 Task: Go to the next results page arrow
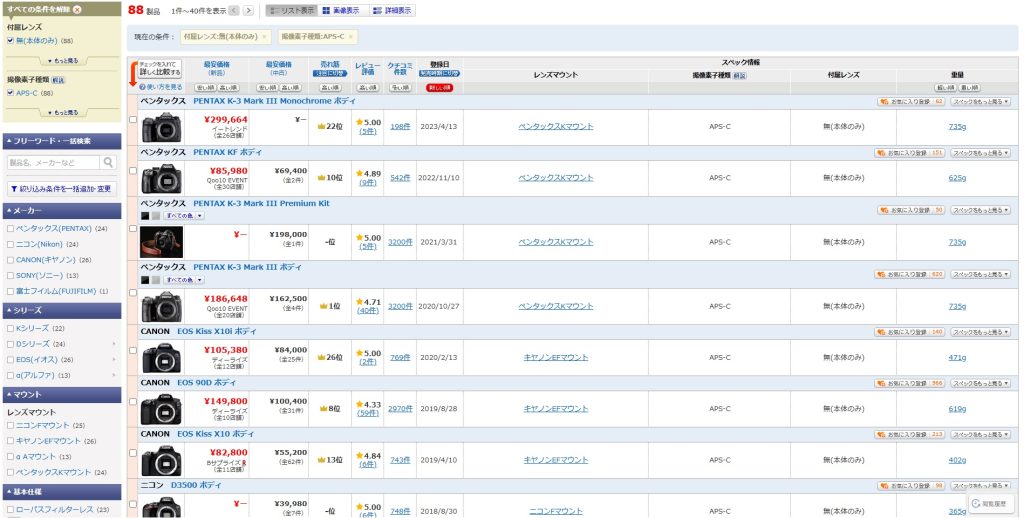point(248,10)
